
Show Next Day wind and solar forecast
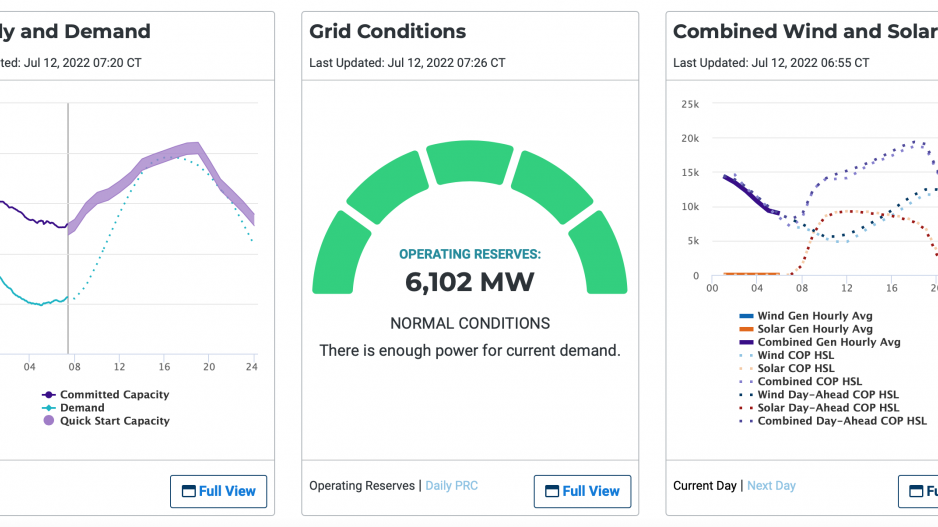pos(771,486)
